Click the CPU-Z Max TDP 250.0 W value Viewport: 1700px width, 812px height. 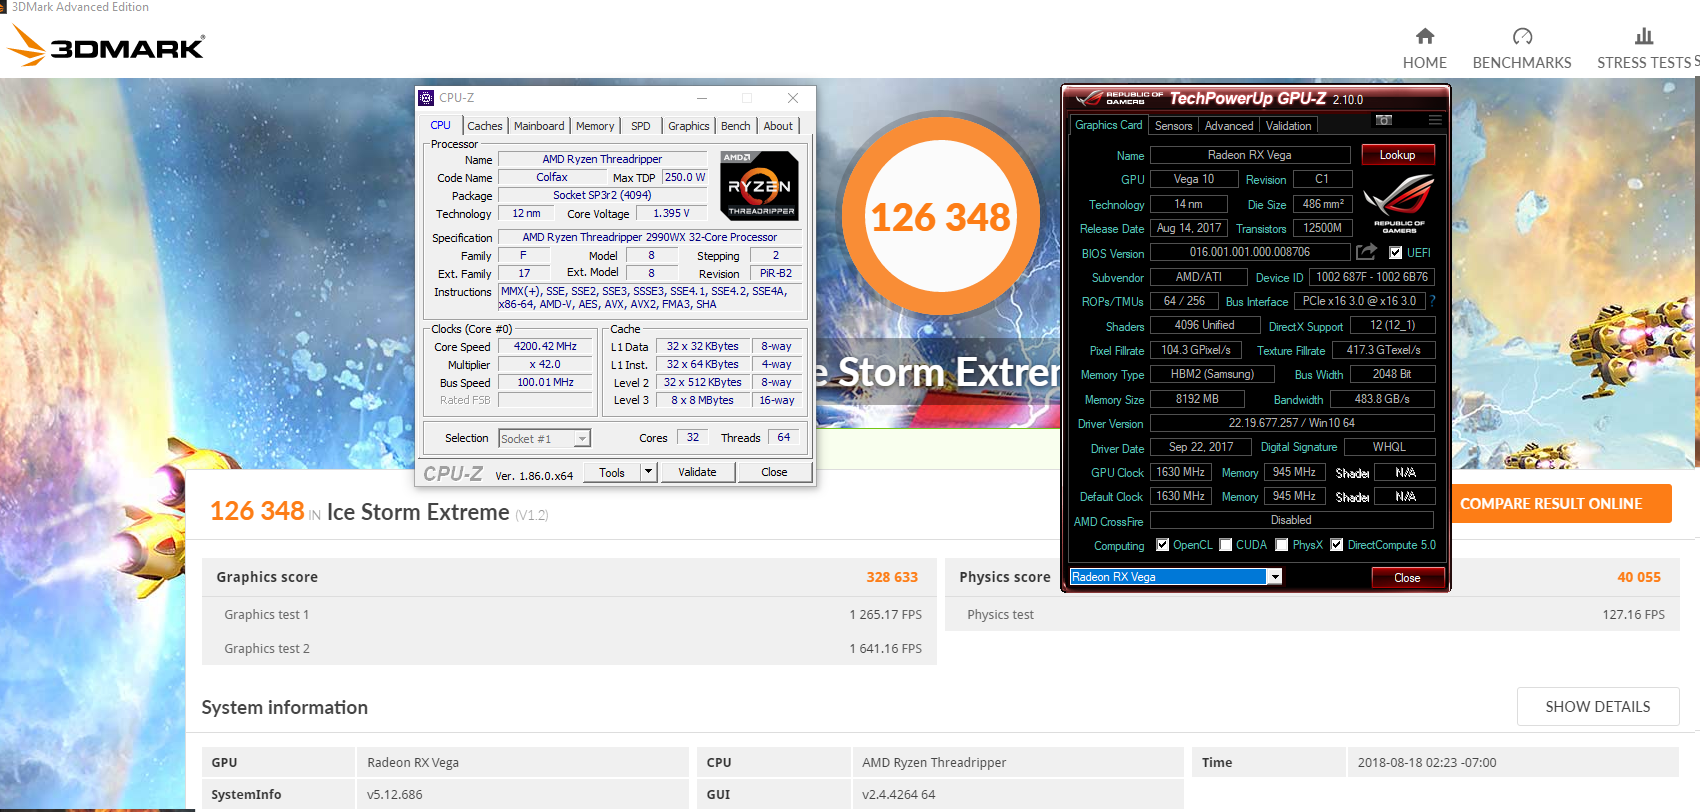coord(685,177)
